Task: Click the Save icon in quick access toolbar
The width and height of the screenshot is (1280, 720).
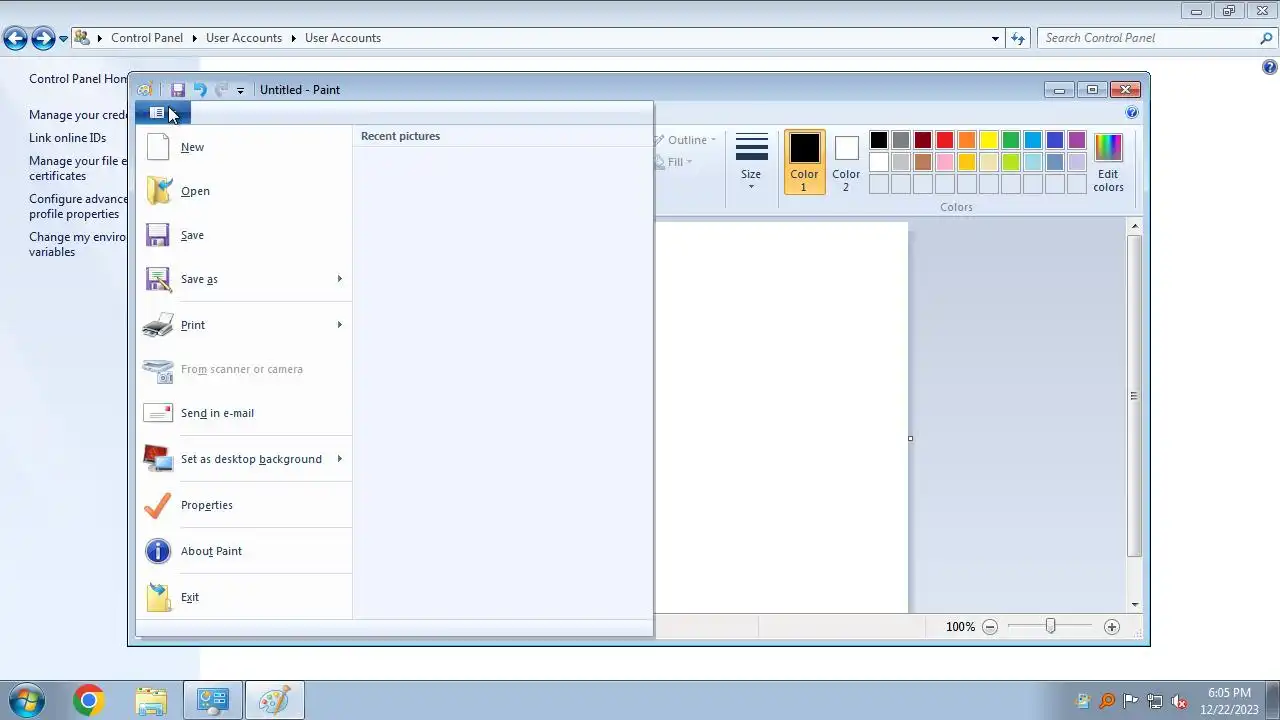Action: (x=178, y=90)
